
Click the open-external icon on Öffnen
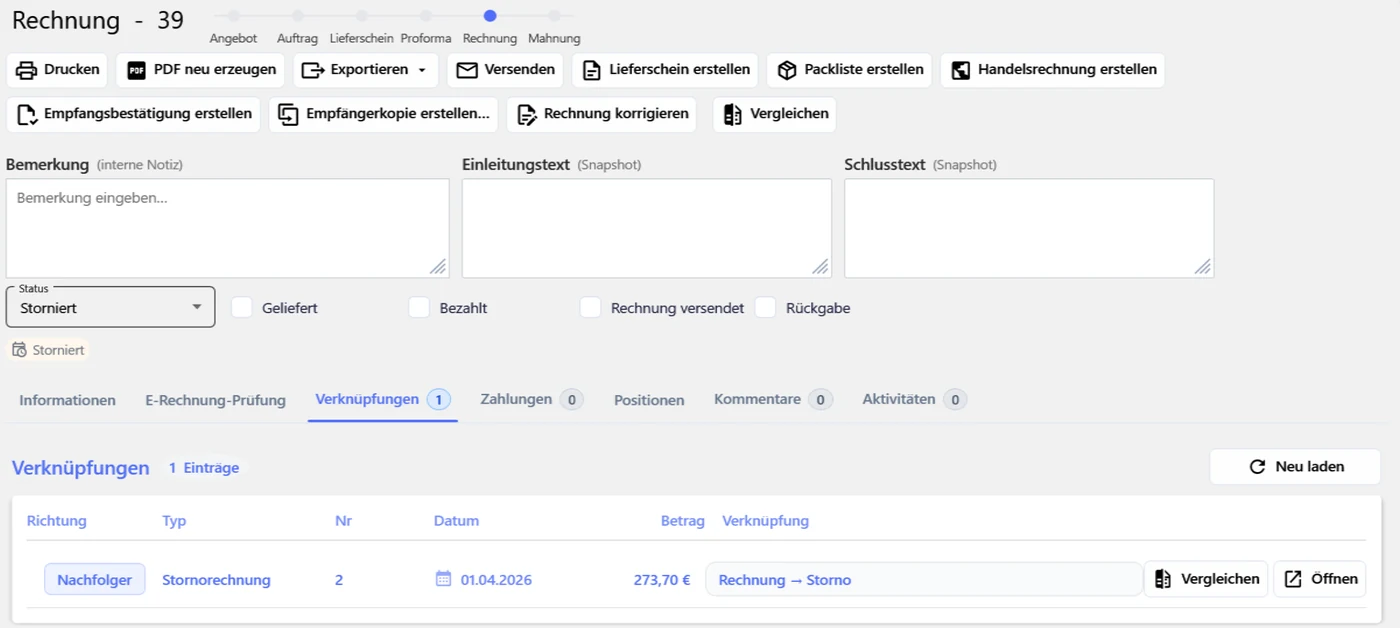pos(1293,579)
